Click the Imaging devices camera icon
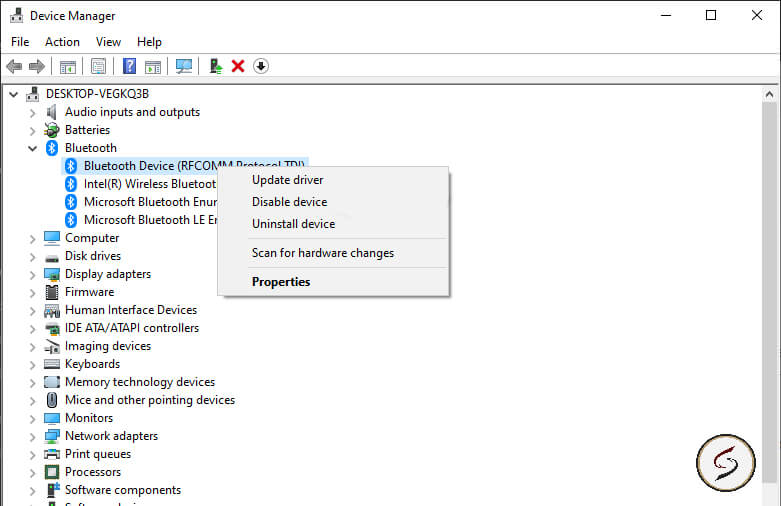The image size is (781, 506). 52,346
